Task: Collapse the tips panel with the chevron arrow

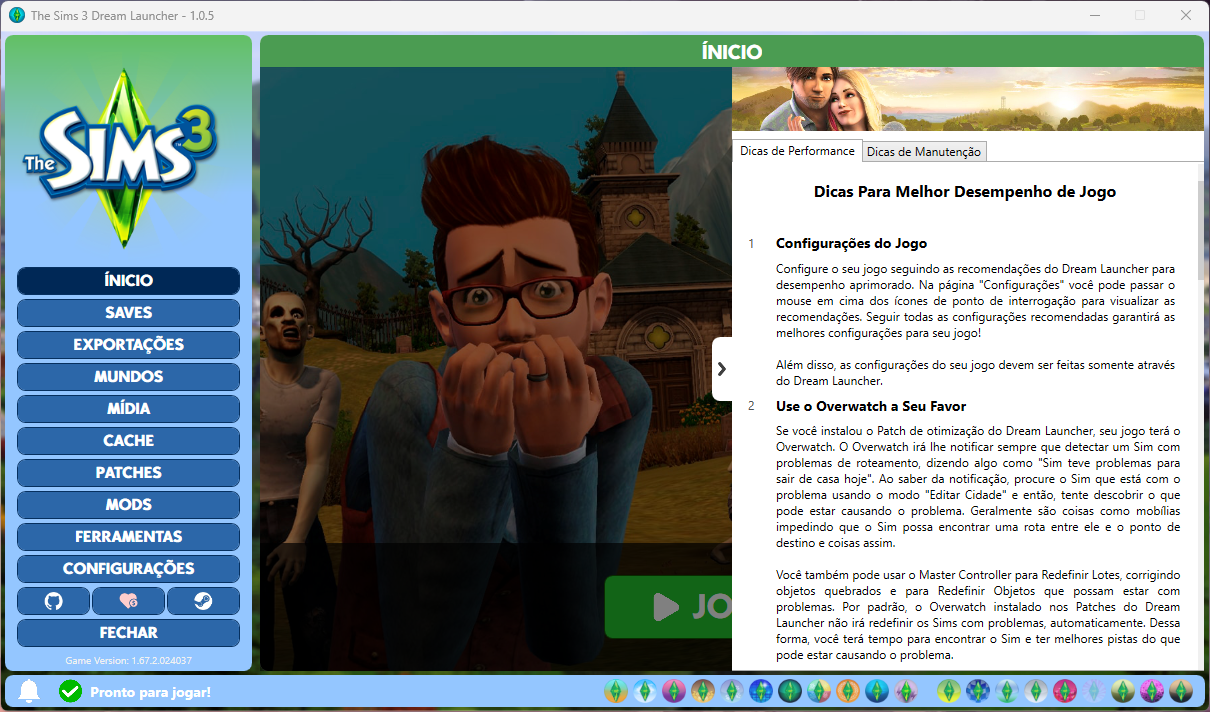Action: pyautogui.click(x=722, y=369)
